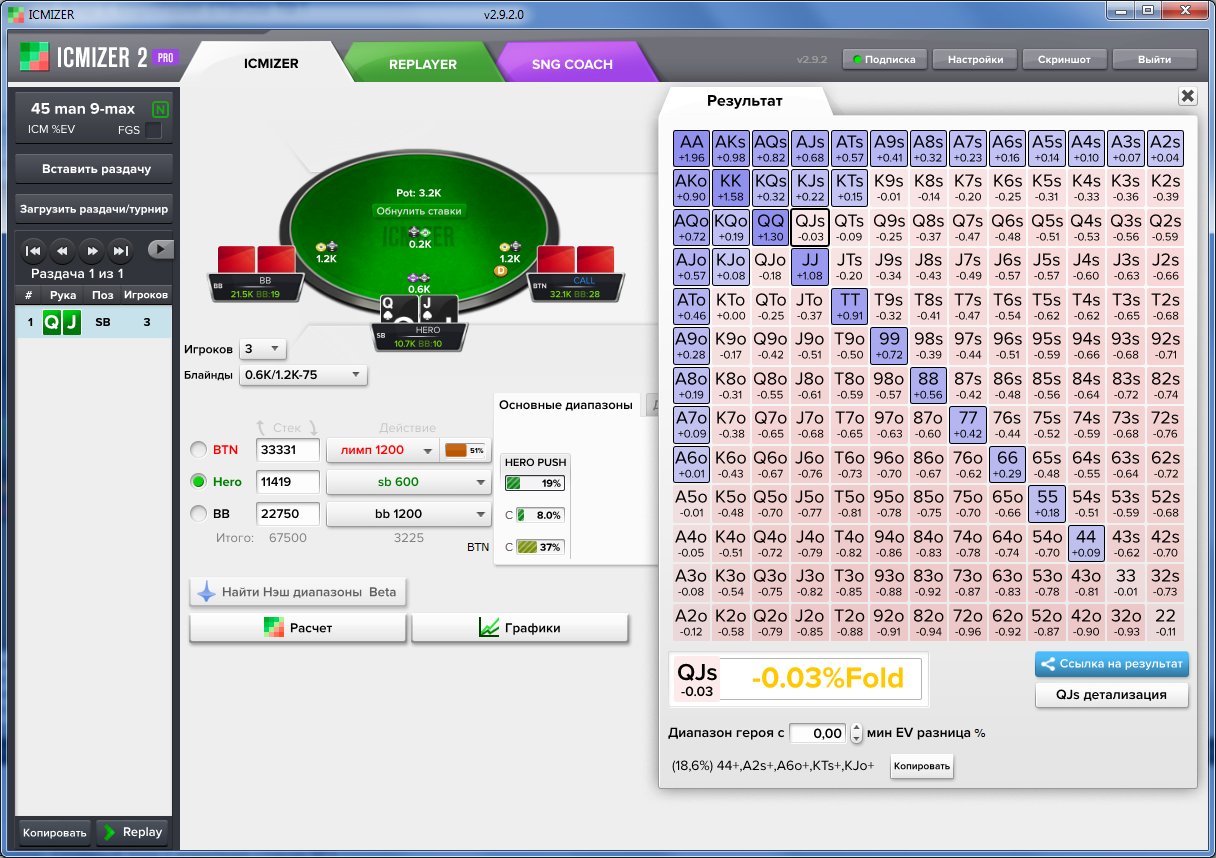Open the Игроков count dropdown

(262, 349)
